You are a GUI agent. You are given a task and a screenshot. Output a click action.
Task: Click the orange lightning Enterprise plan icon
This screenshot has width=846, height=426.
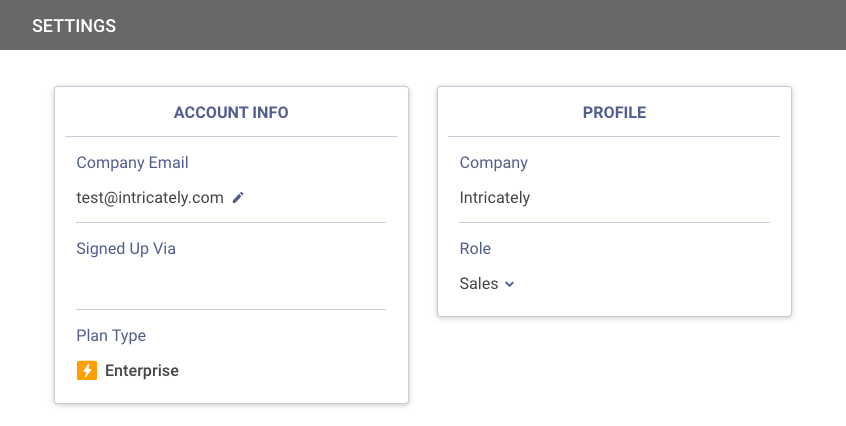coord(87,371)
